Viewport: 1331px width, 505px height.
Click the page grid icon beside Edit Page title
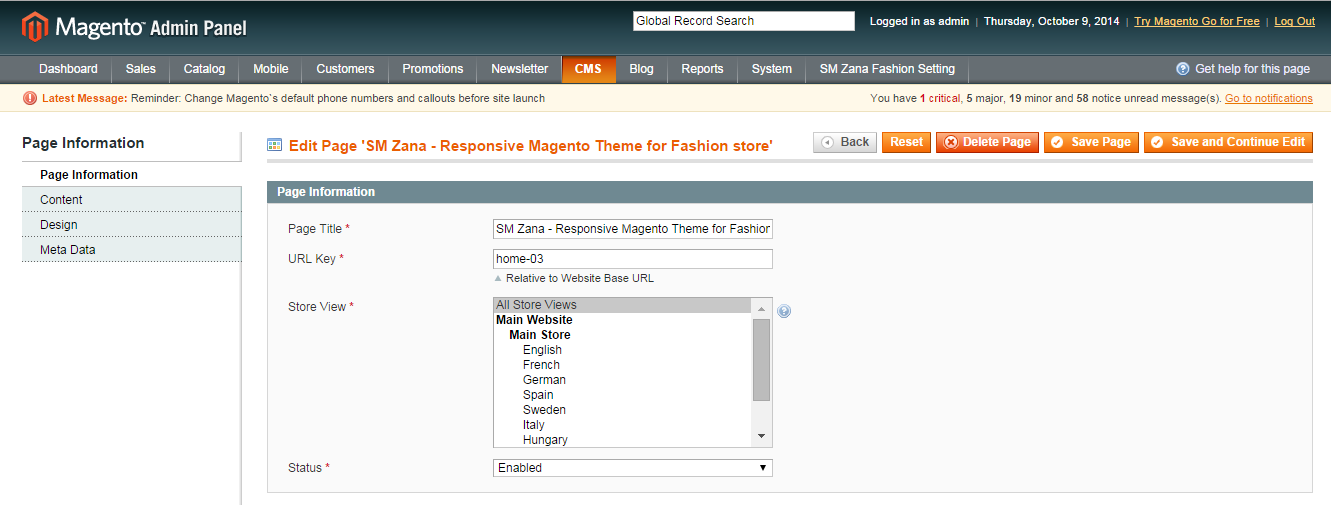tap(274, 145)
